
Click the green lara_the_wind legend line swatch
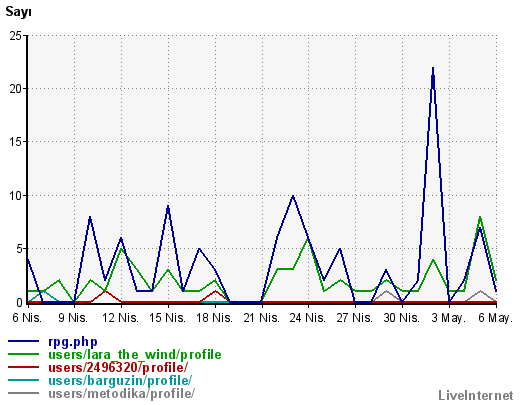[x=23, y=354]
